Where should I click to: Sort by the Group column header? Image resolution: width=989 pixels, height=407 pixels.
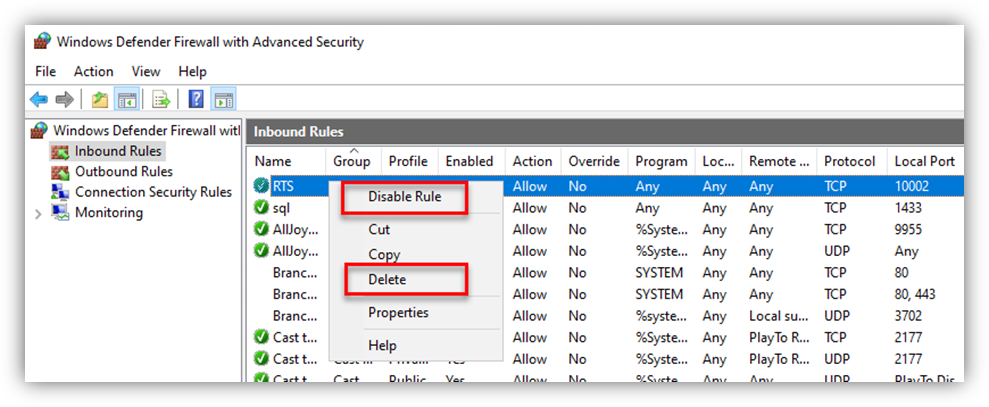[x=353, y=162]
